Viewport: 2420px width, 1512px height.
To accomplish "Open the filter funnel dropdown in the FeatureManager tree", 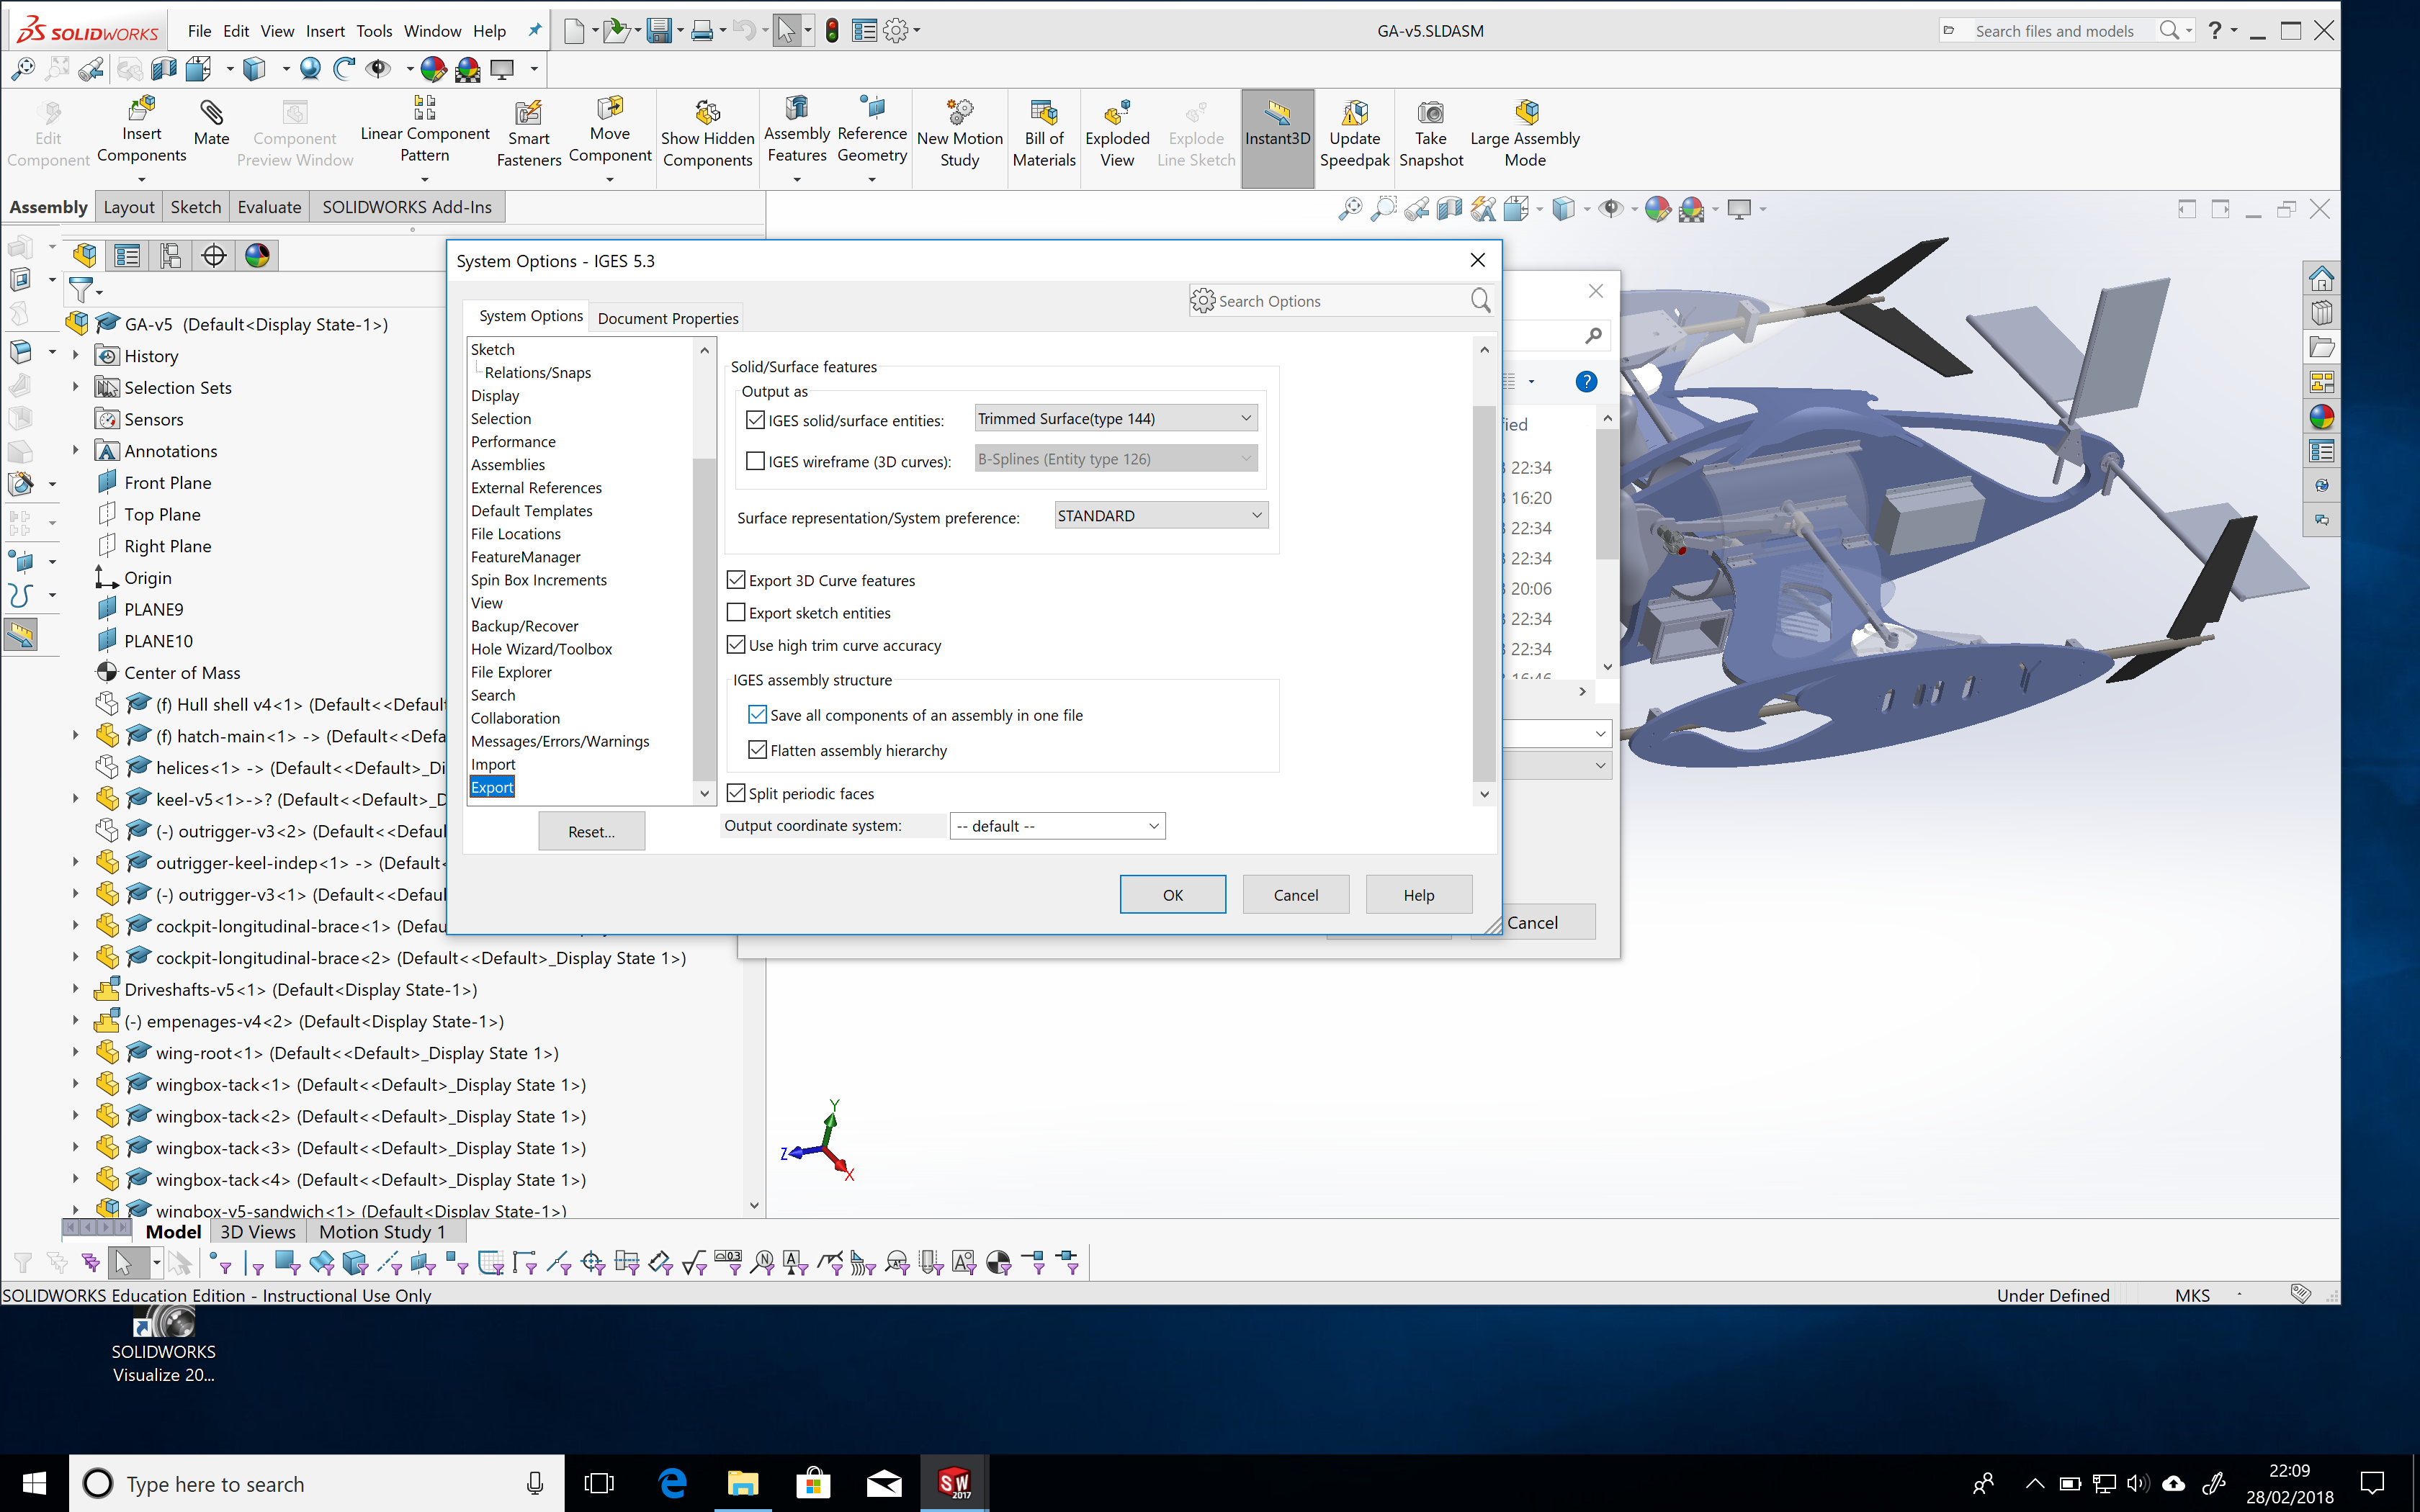I will click(86, 291).
